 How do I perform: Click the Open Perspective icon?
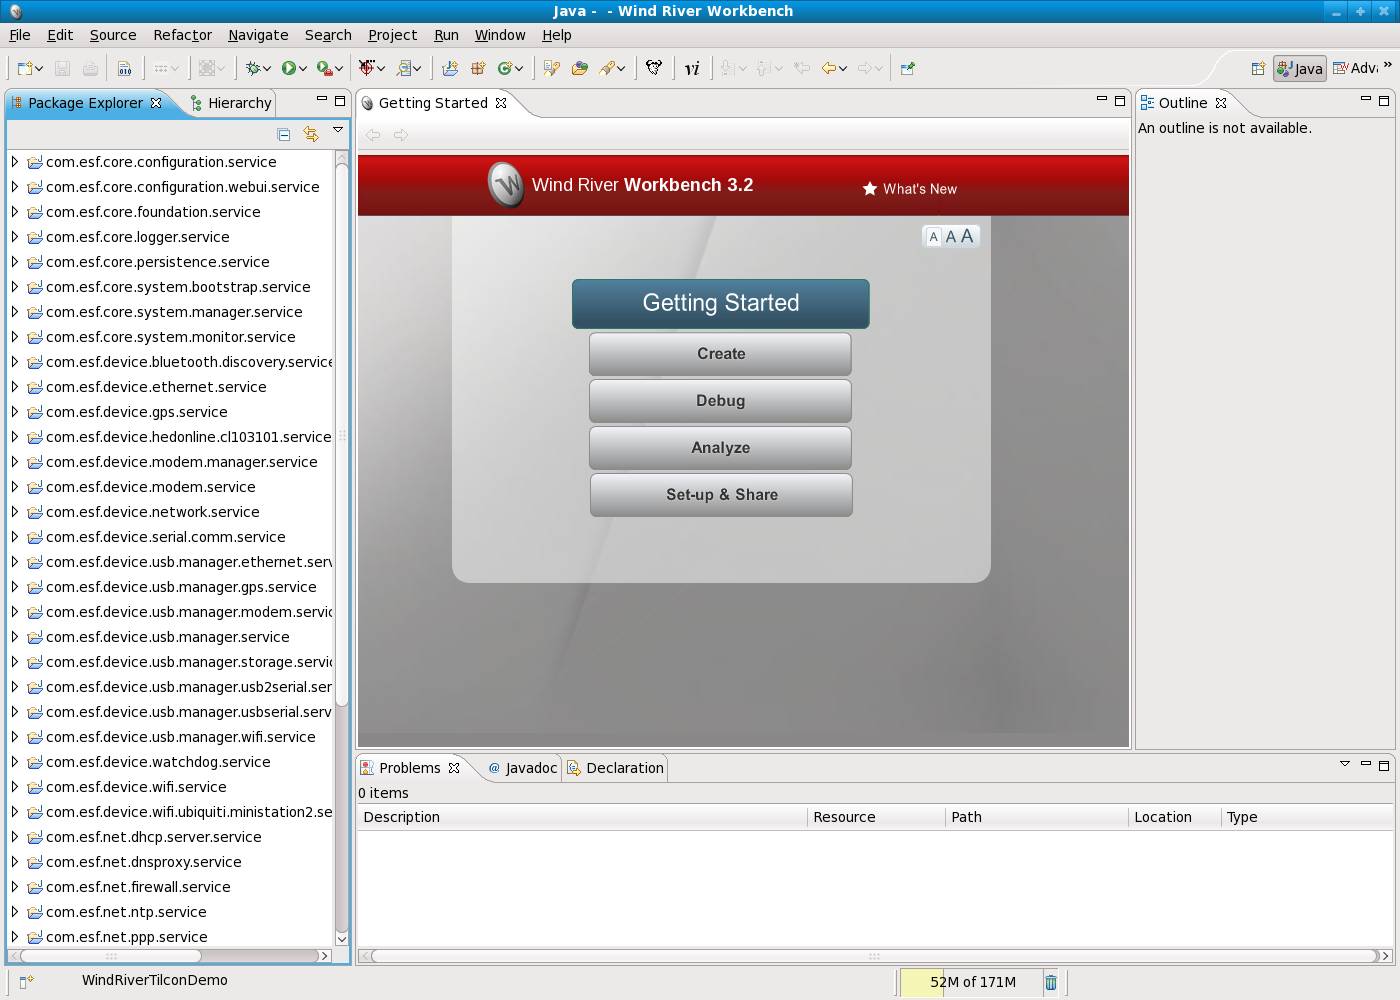point(1258,68)
